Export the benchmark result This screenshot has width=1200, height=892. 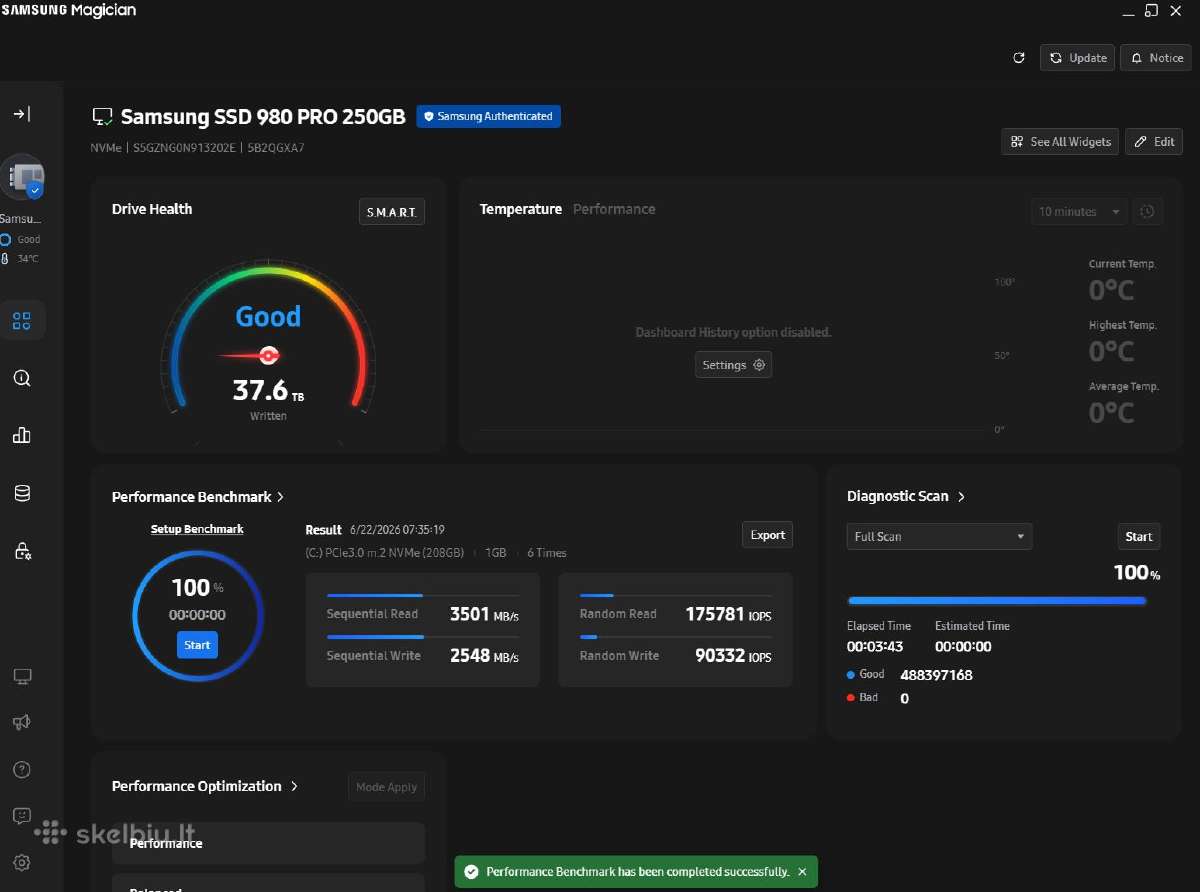768,535
